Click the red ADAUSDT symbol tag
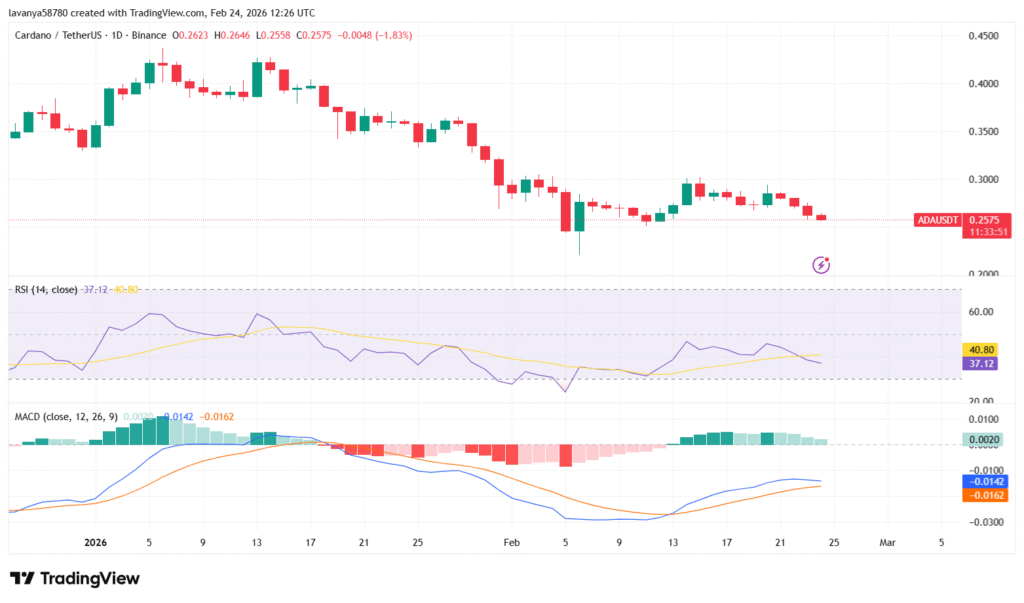 (x=935, y=219)
